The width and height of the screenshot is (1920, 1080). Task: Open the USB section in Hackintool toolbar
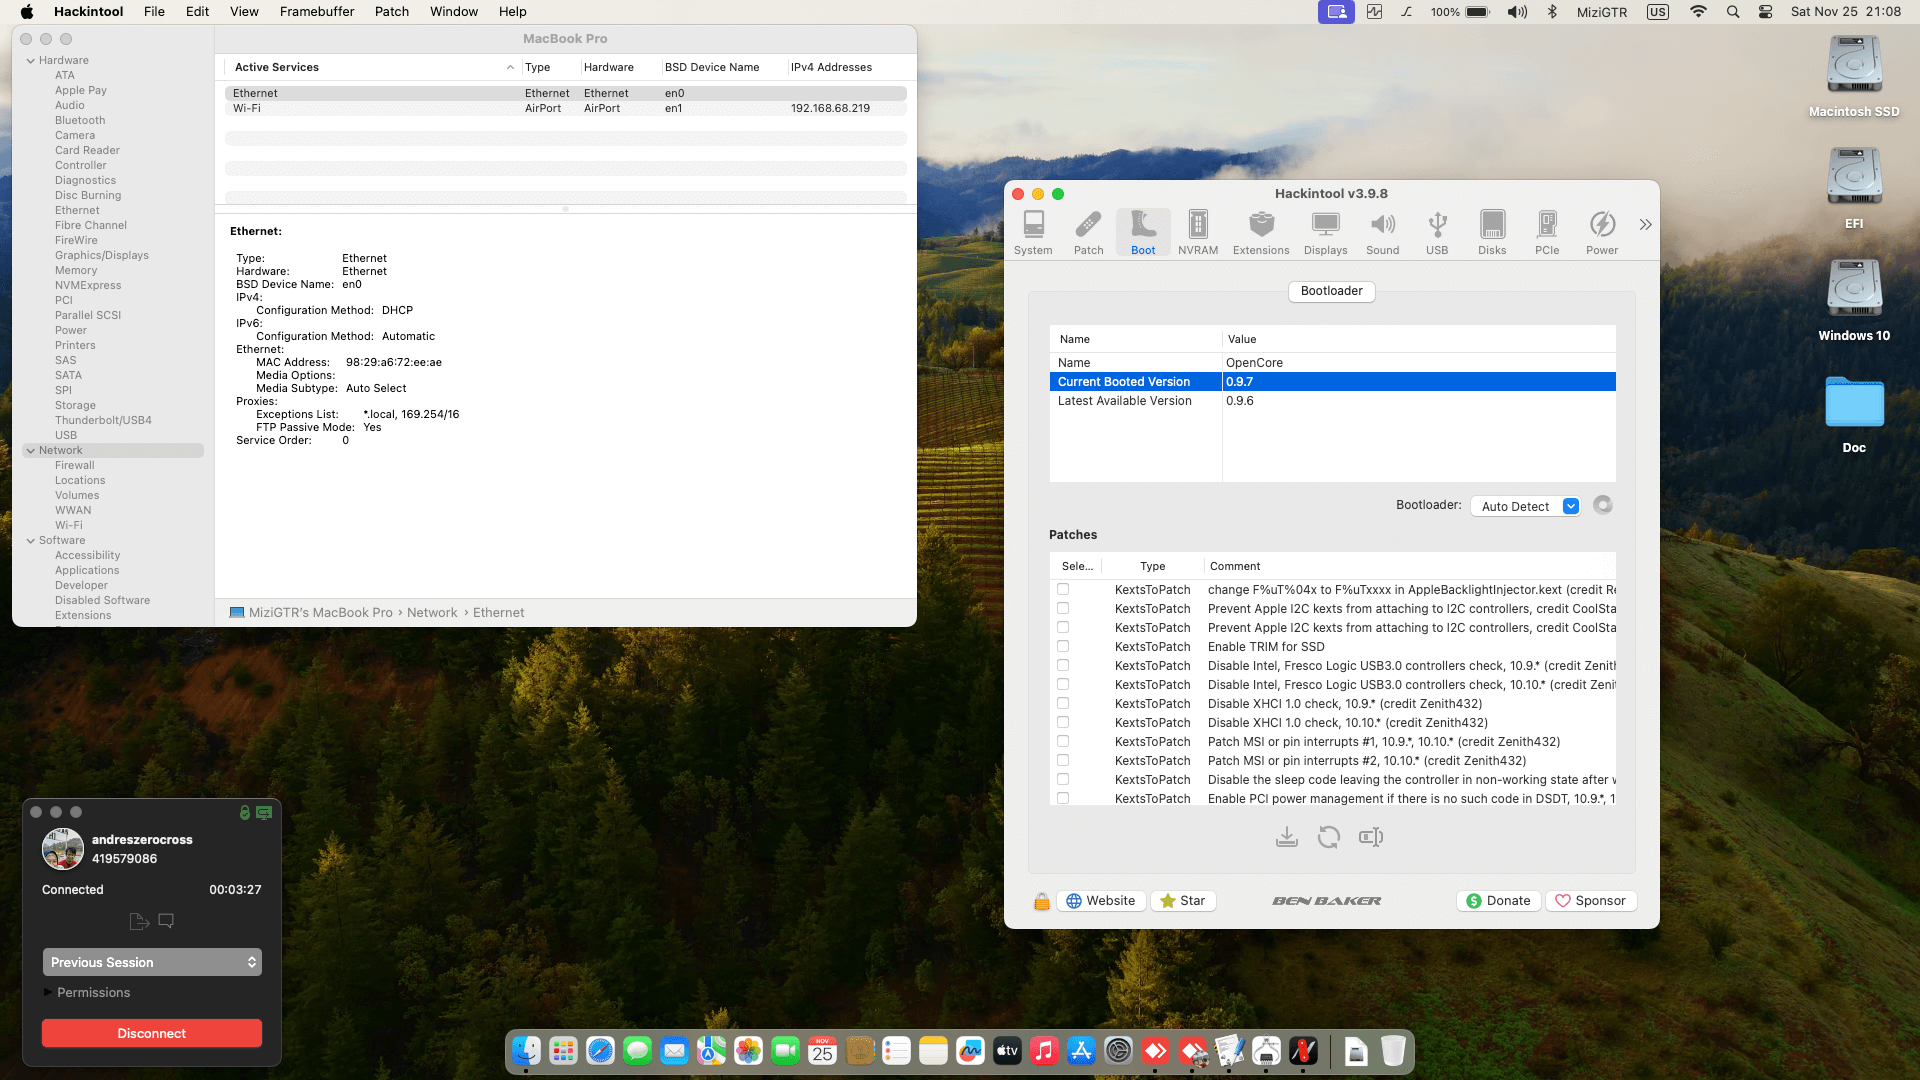point(1437,234)
